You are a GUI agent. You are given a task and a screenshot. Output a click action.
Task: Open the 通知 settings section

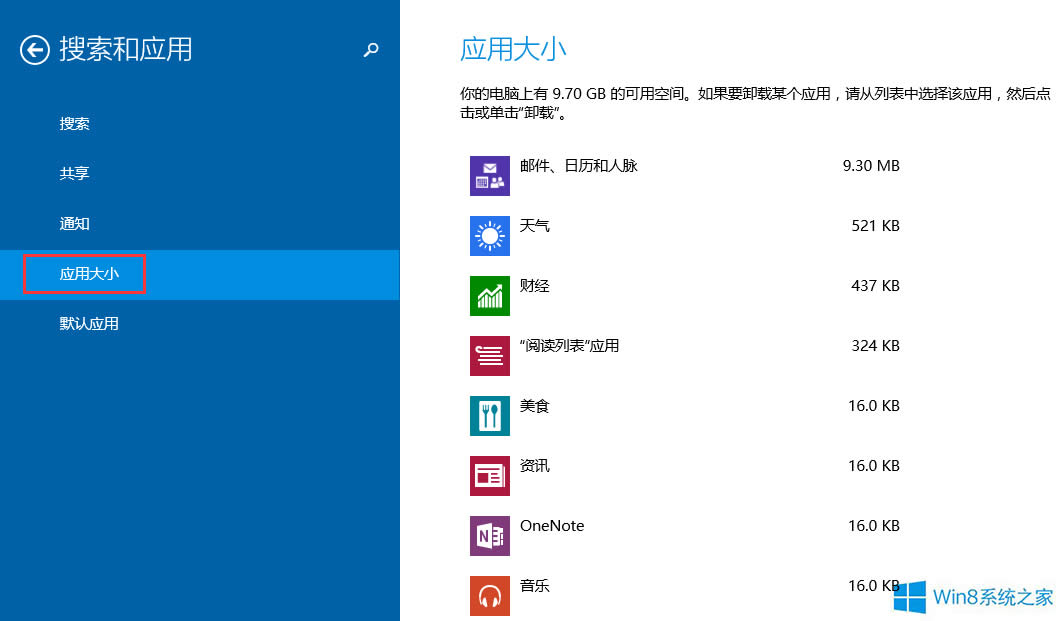(x=74, y=223)
